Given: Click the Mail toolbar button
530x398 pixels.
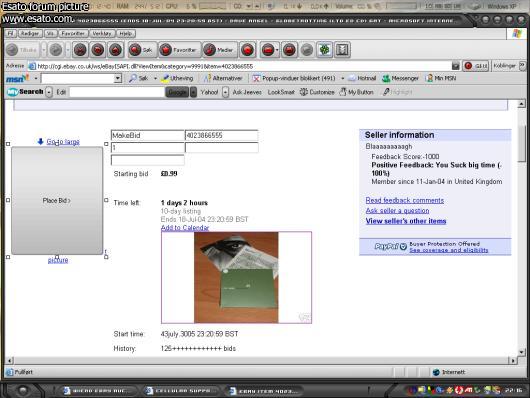Looking at the screenshot, I should pos(267,50).
